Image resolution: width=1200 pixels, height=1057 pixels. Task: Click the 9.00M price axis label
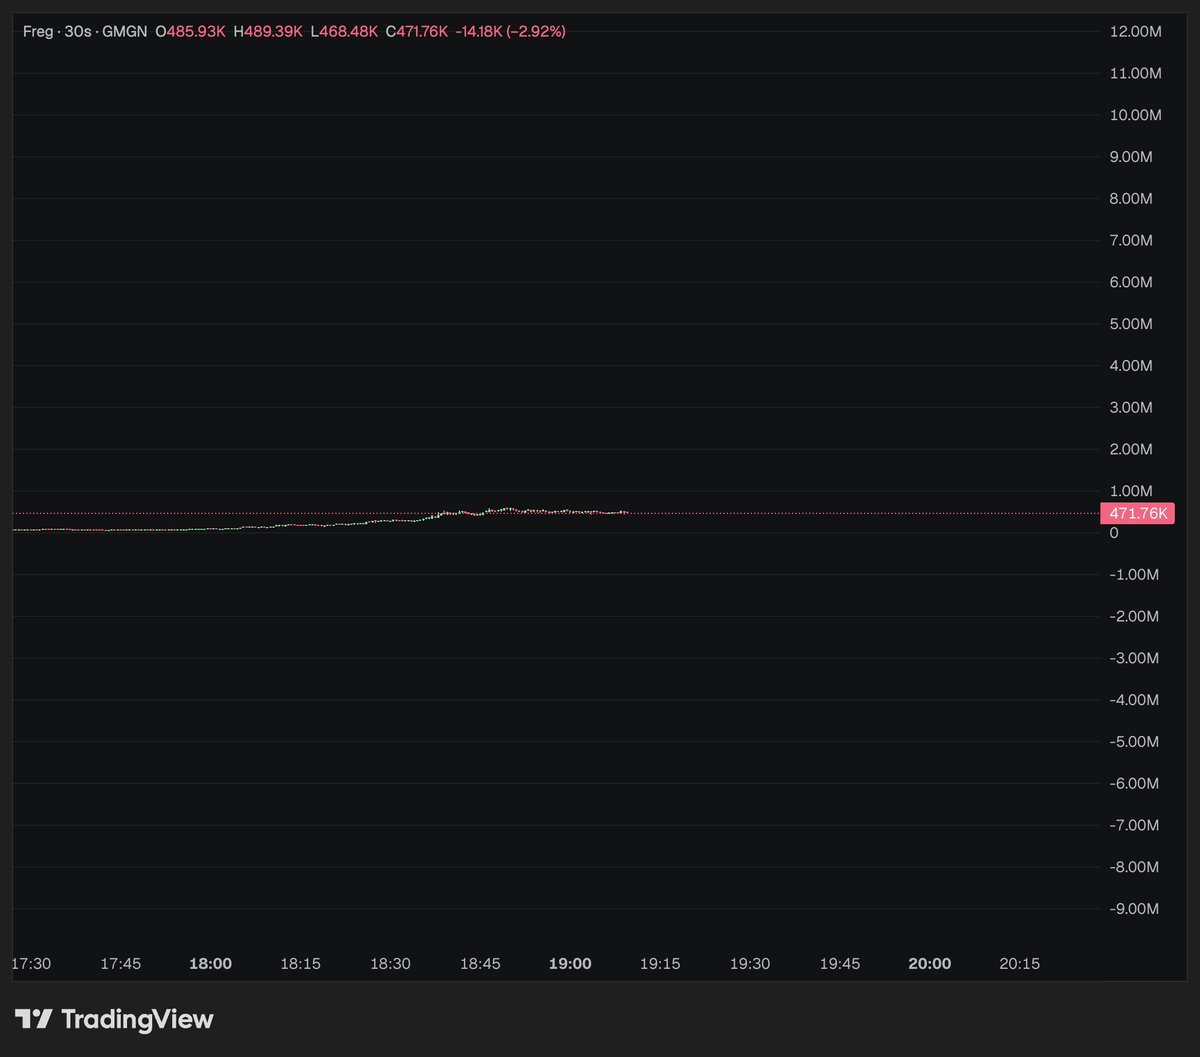pos(1132,157)
